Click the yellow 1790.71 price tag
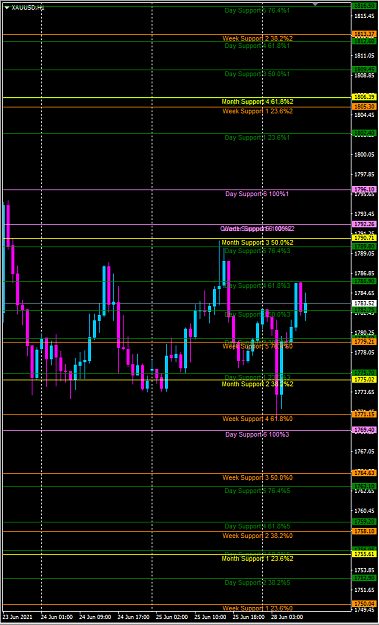This screenshot has width=379, height=625. point(364,238)
